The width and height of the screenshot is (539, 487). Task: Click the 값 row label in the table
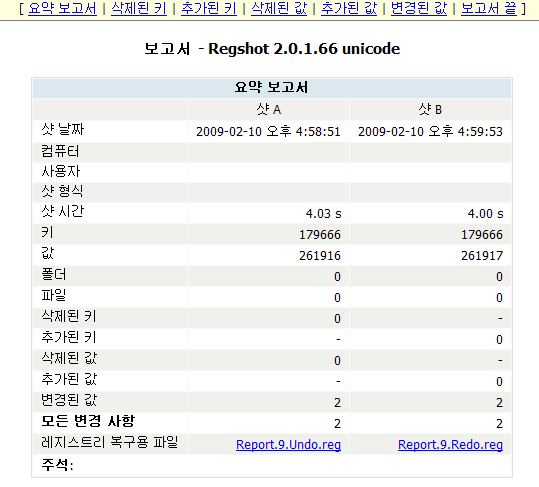tap(48, 253)
